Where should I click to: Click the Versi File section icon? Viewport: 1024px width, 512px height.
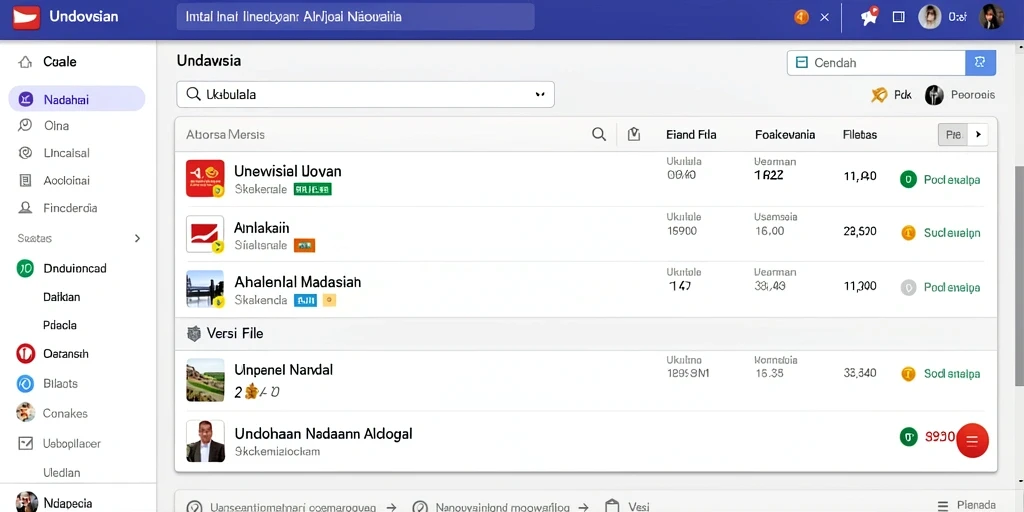[193, 334]
